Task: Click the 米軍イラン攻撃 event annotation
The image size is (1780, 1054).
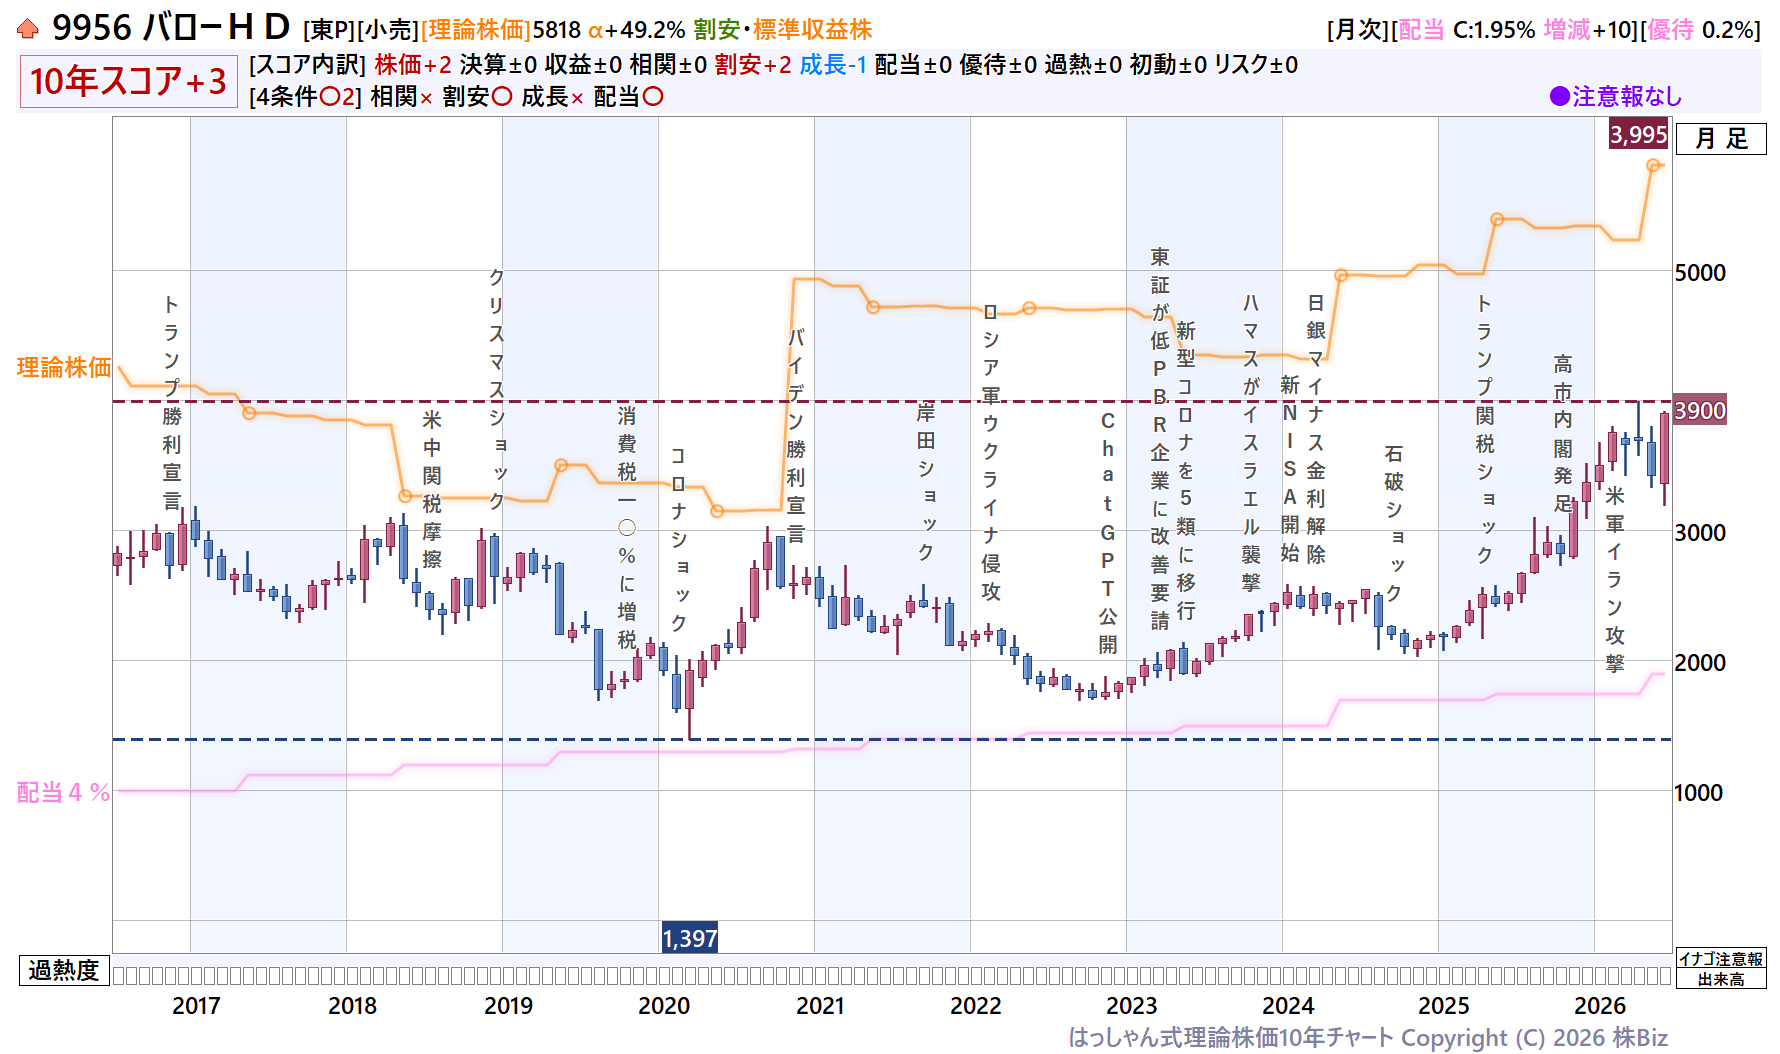Action: click(x=1614, y=579)
